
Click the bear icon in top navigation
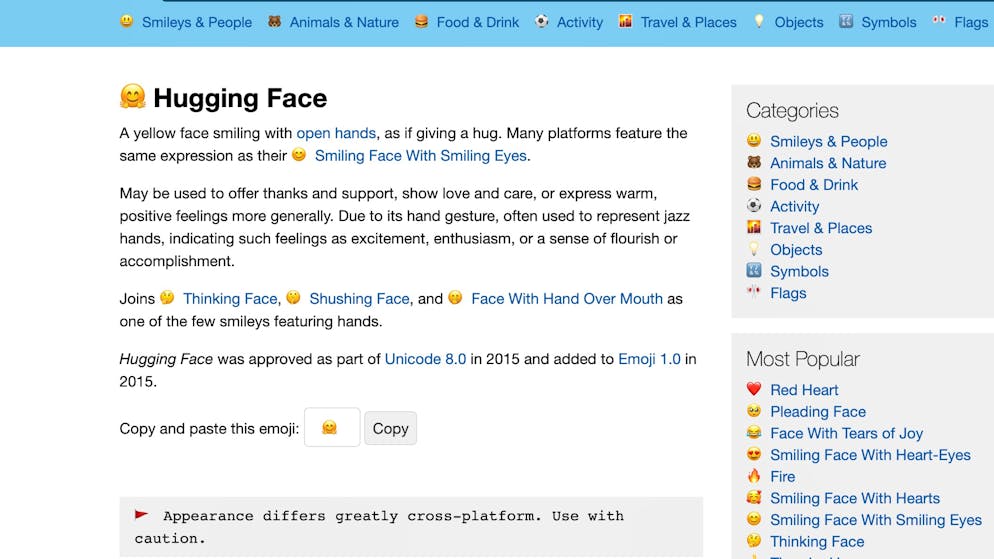274,21
